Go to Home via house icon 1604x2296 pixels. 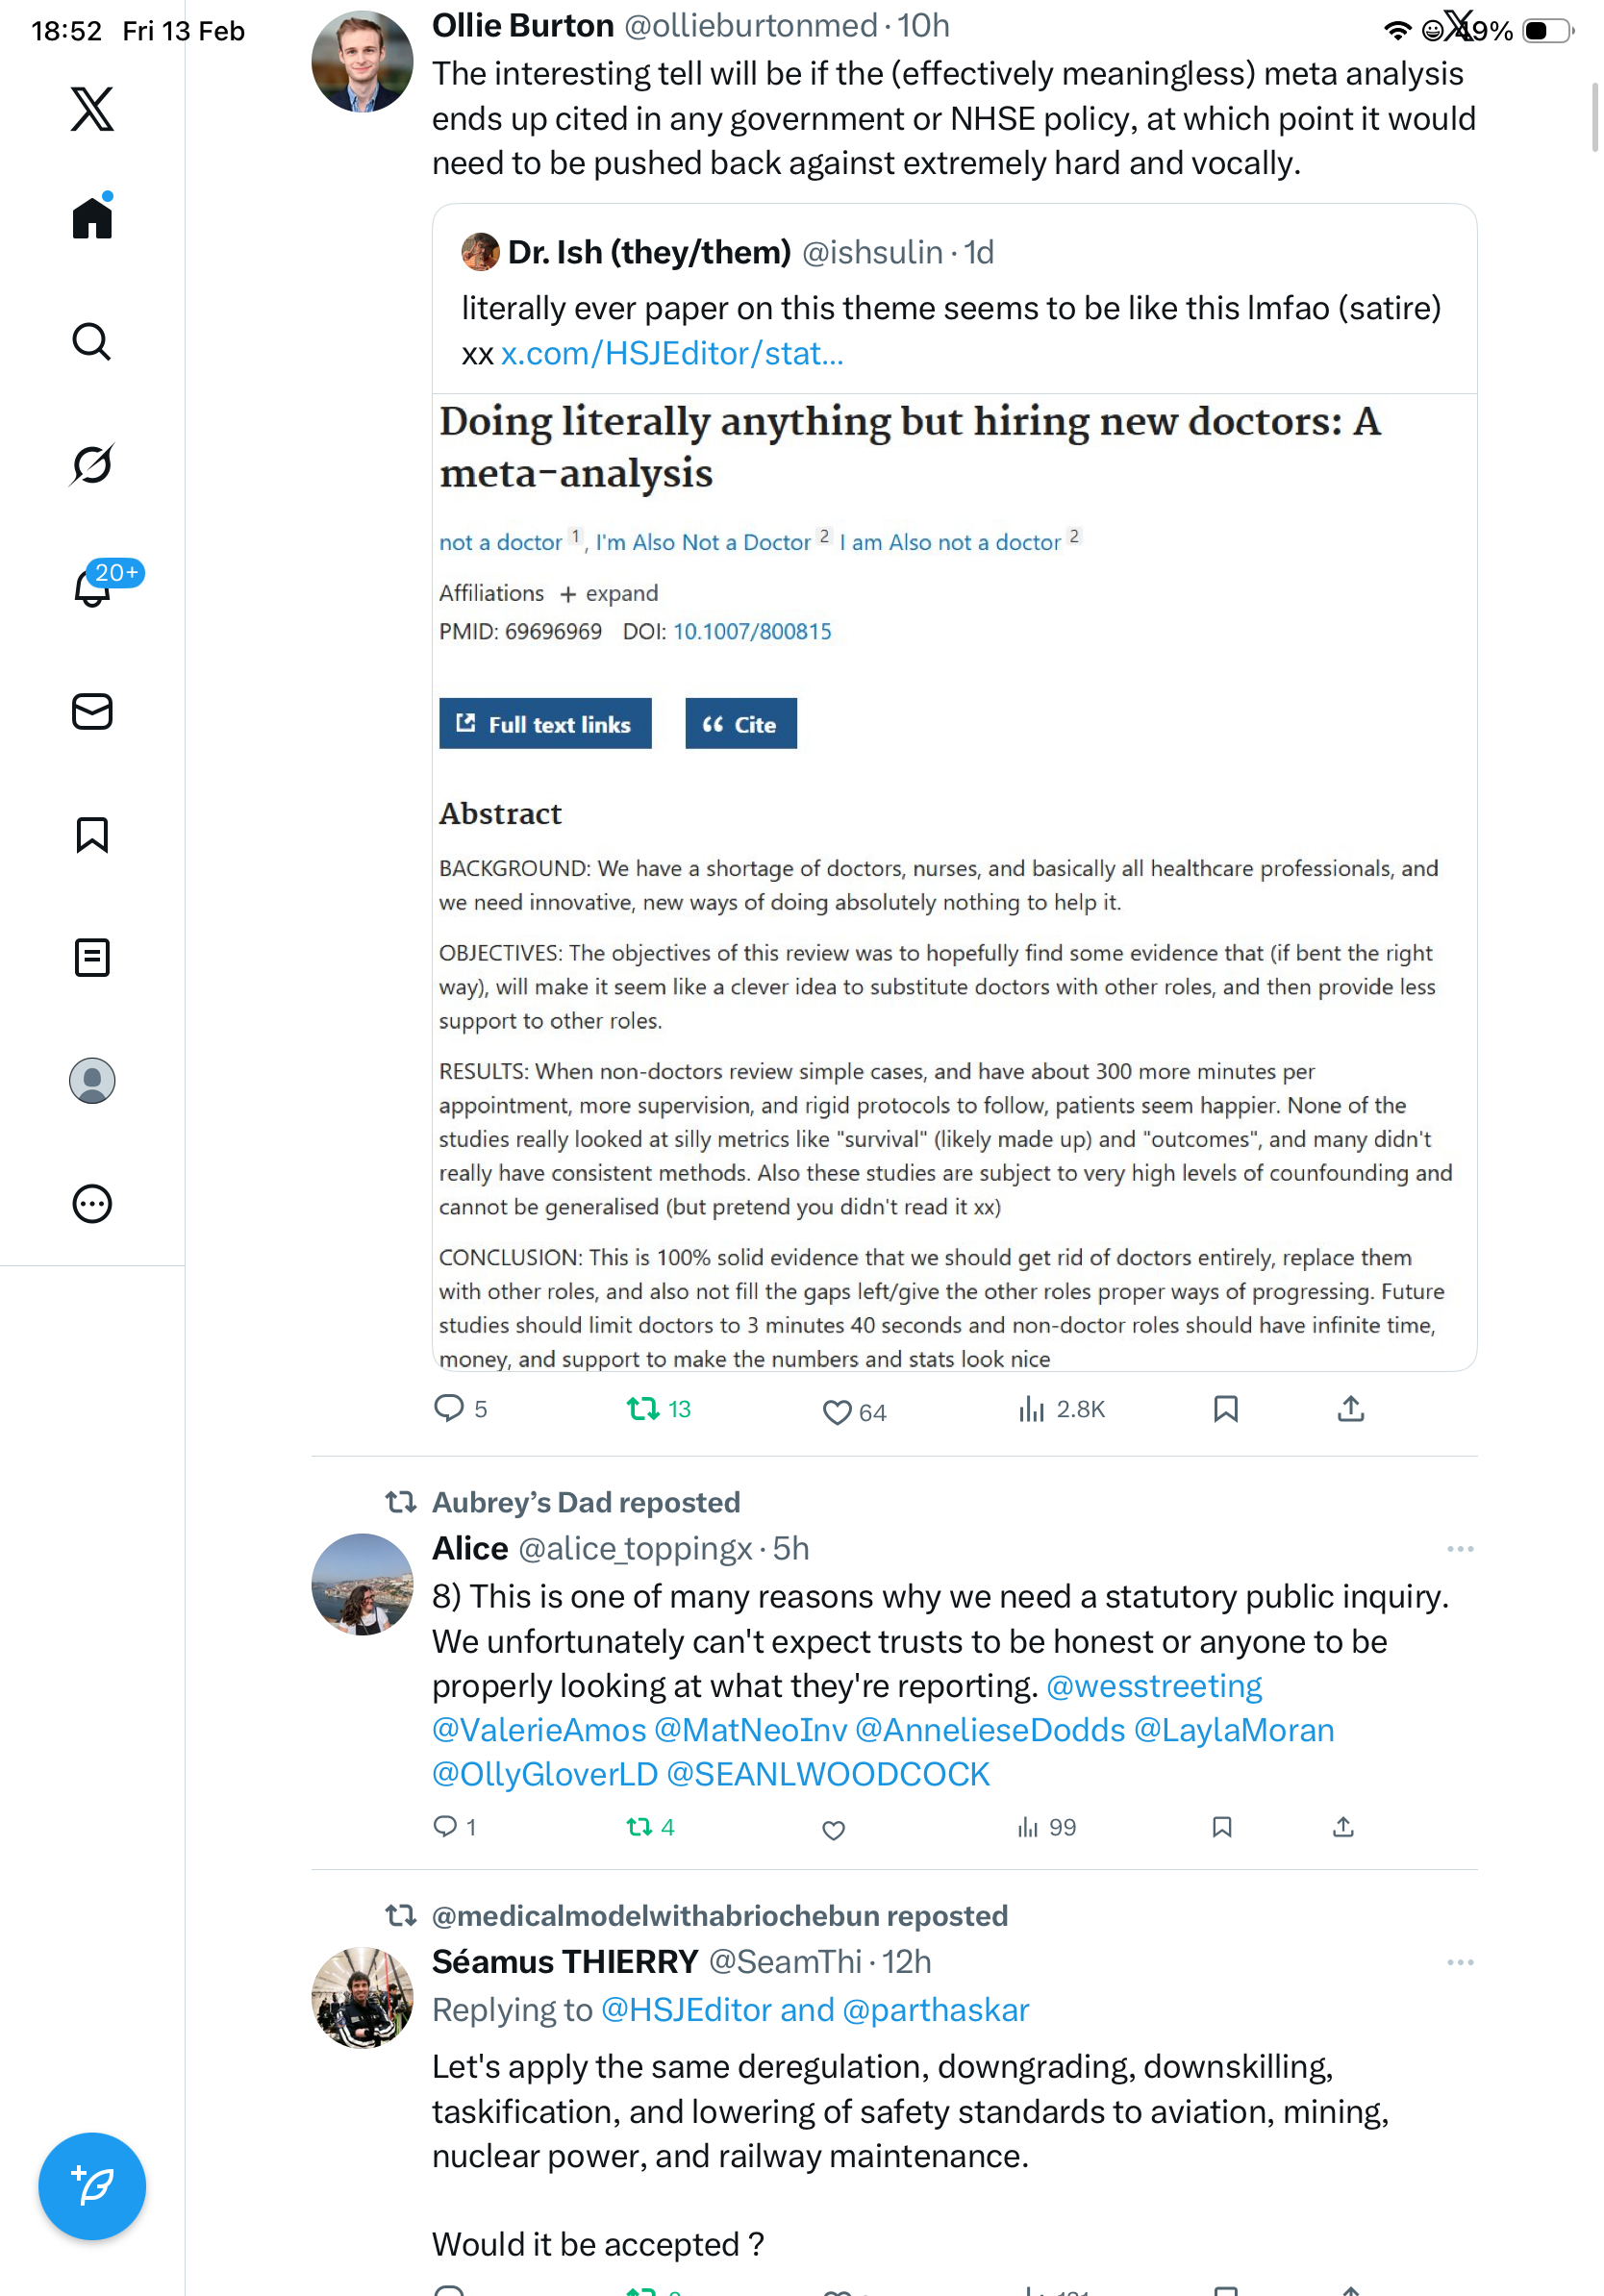point(92,217)
